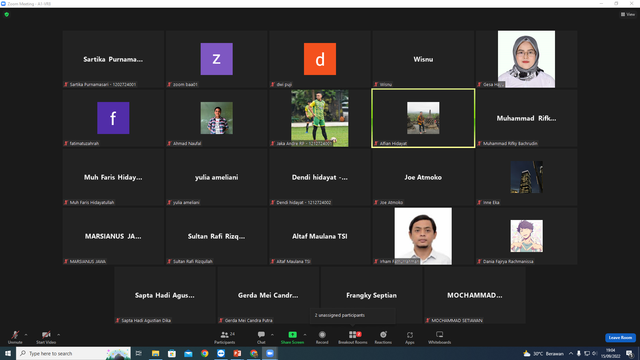This screenshot has width=640, height=360.
Task: Open the View layout menu
Action: coord(628,14)
